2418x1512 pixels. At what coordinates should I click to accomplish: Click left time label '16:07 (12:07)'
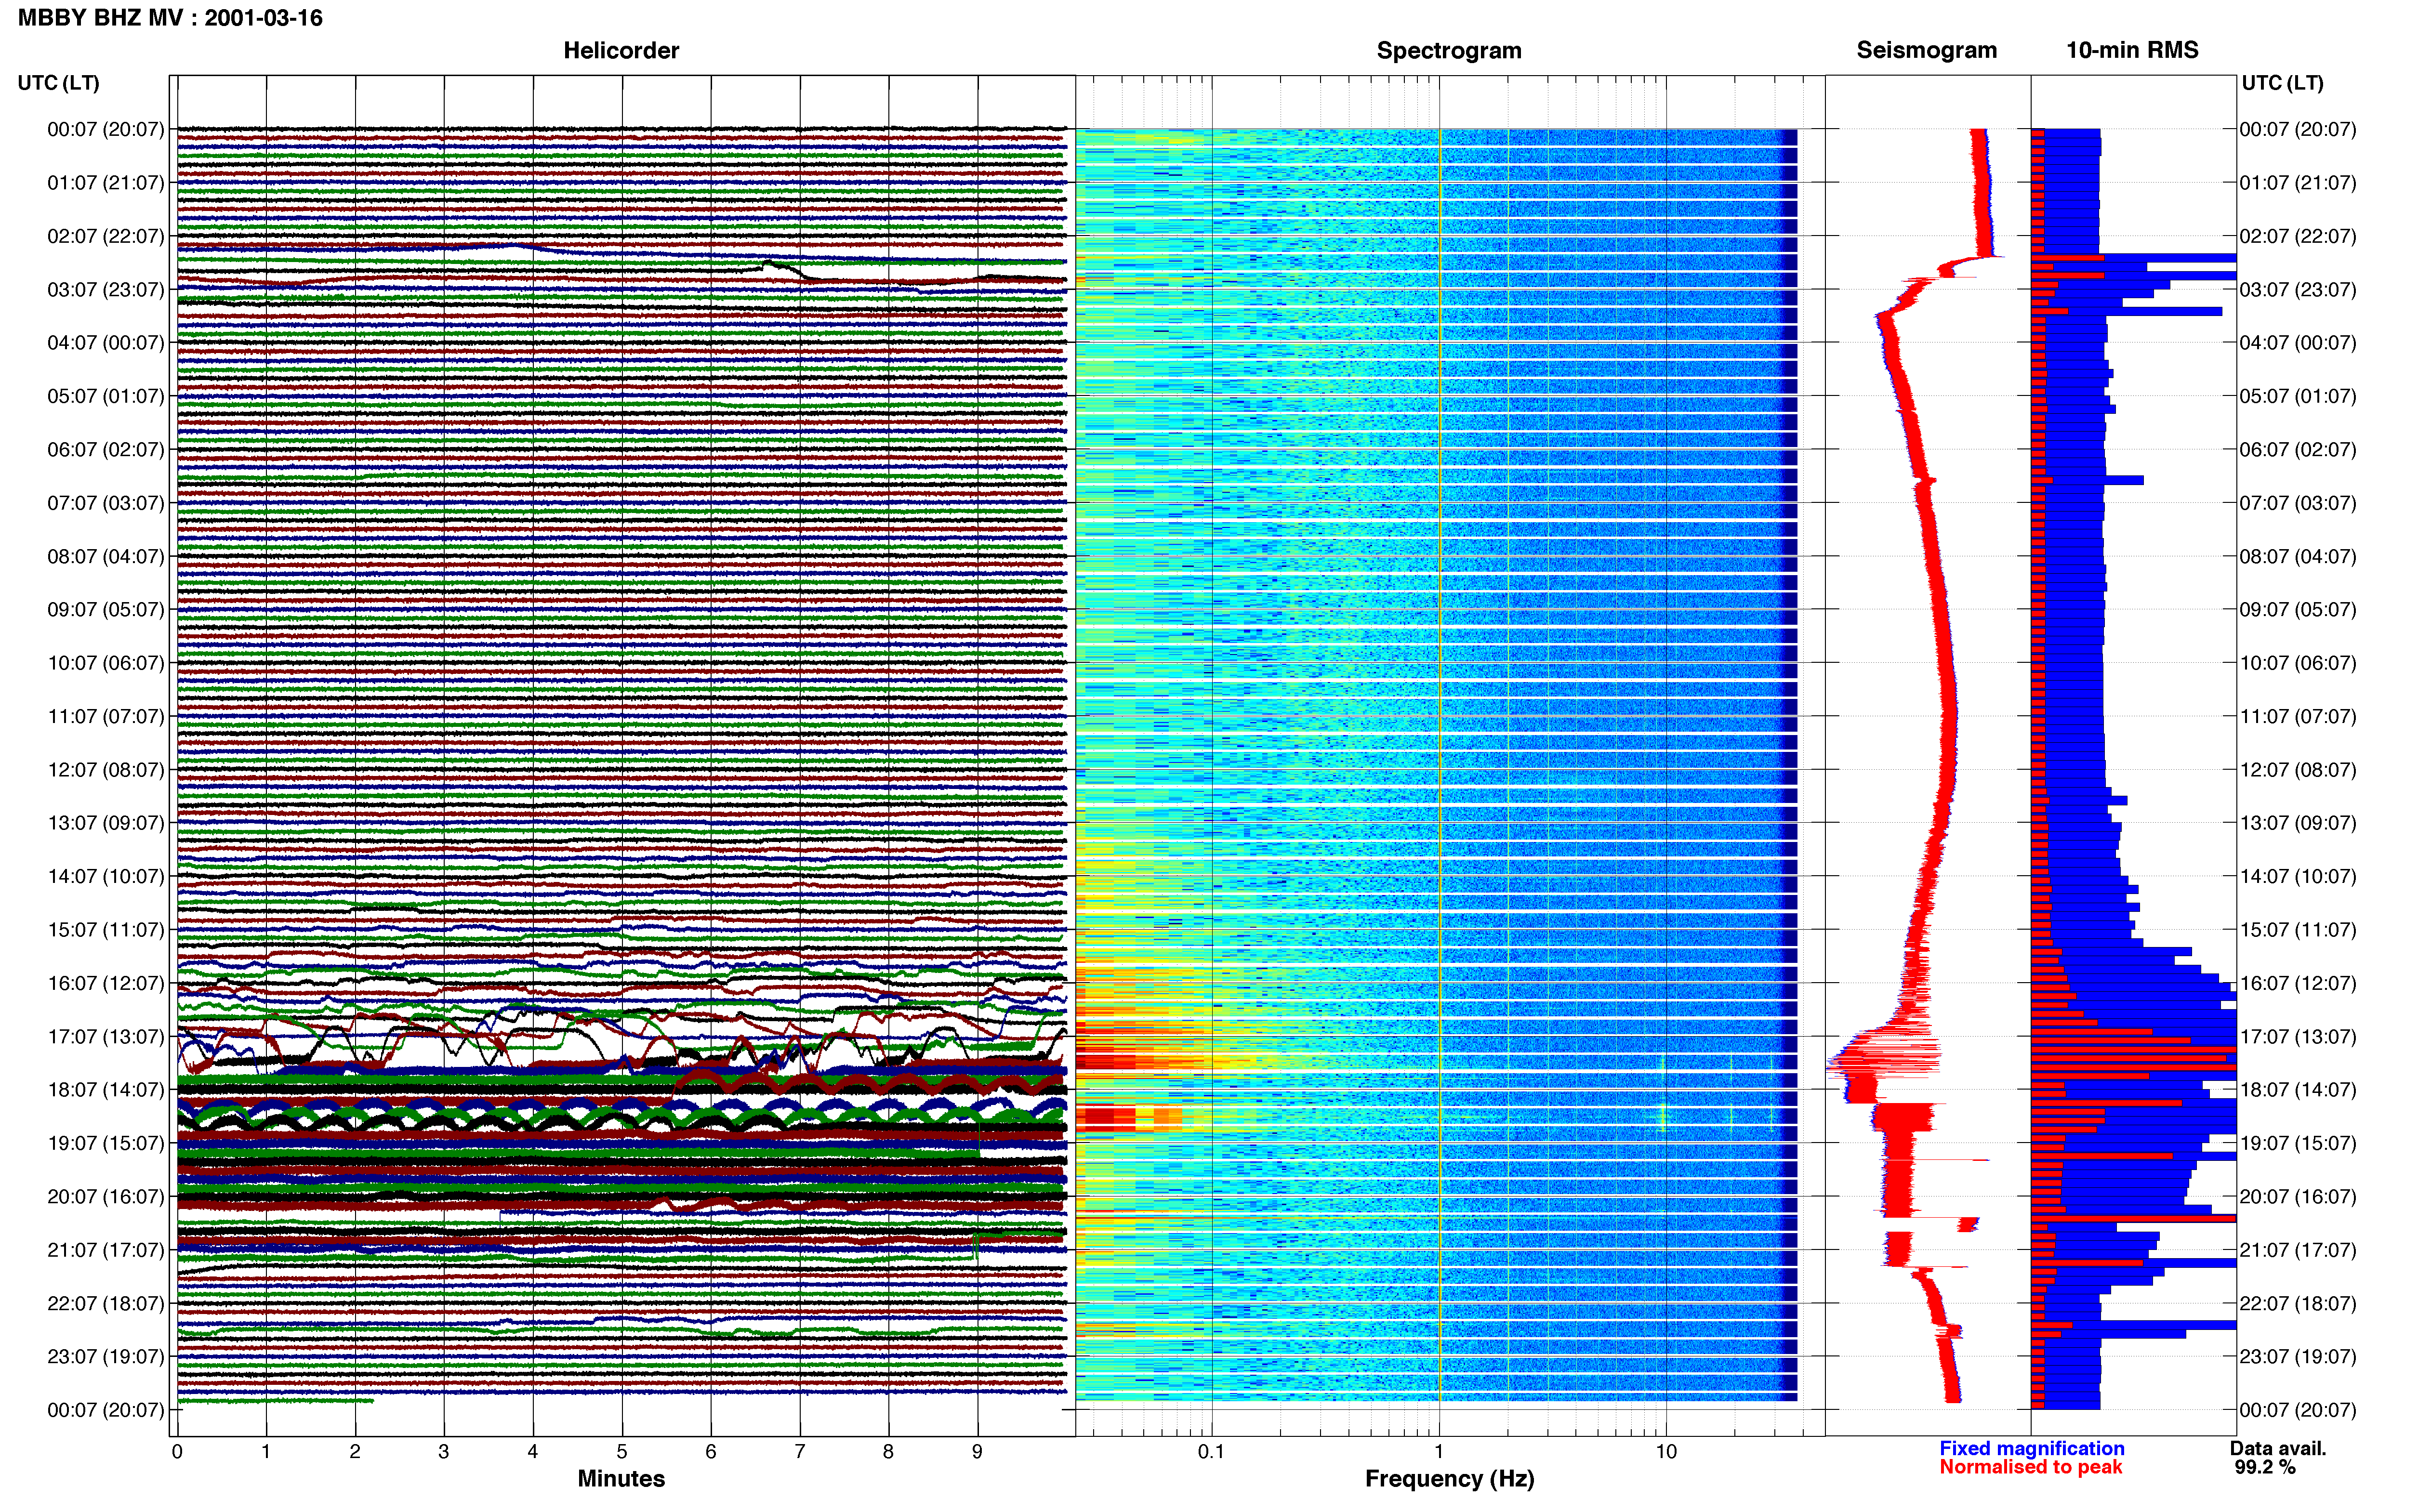[x=106, y=983]
